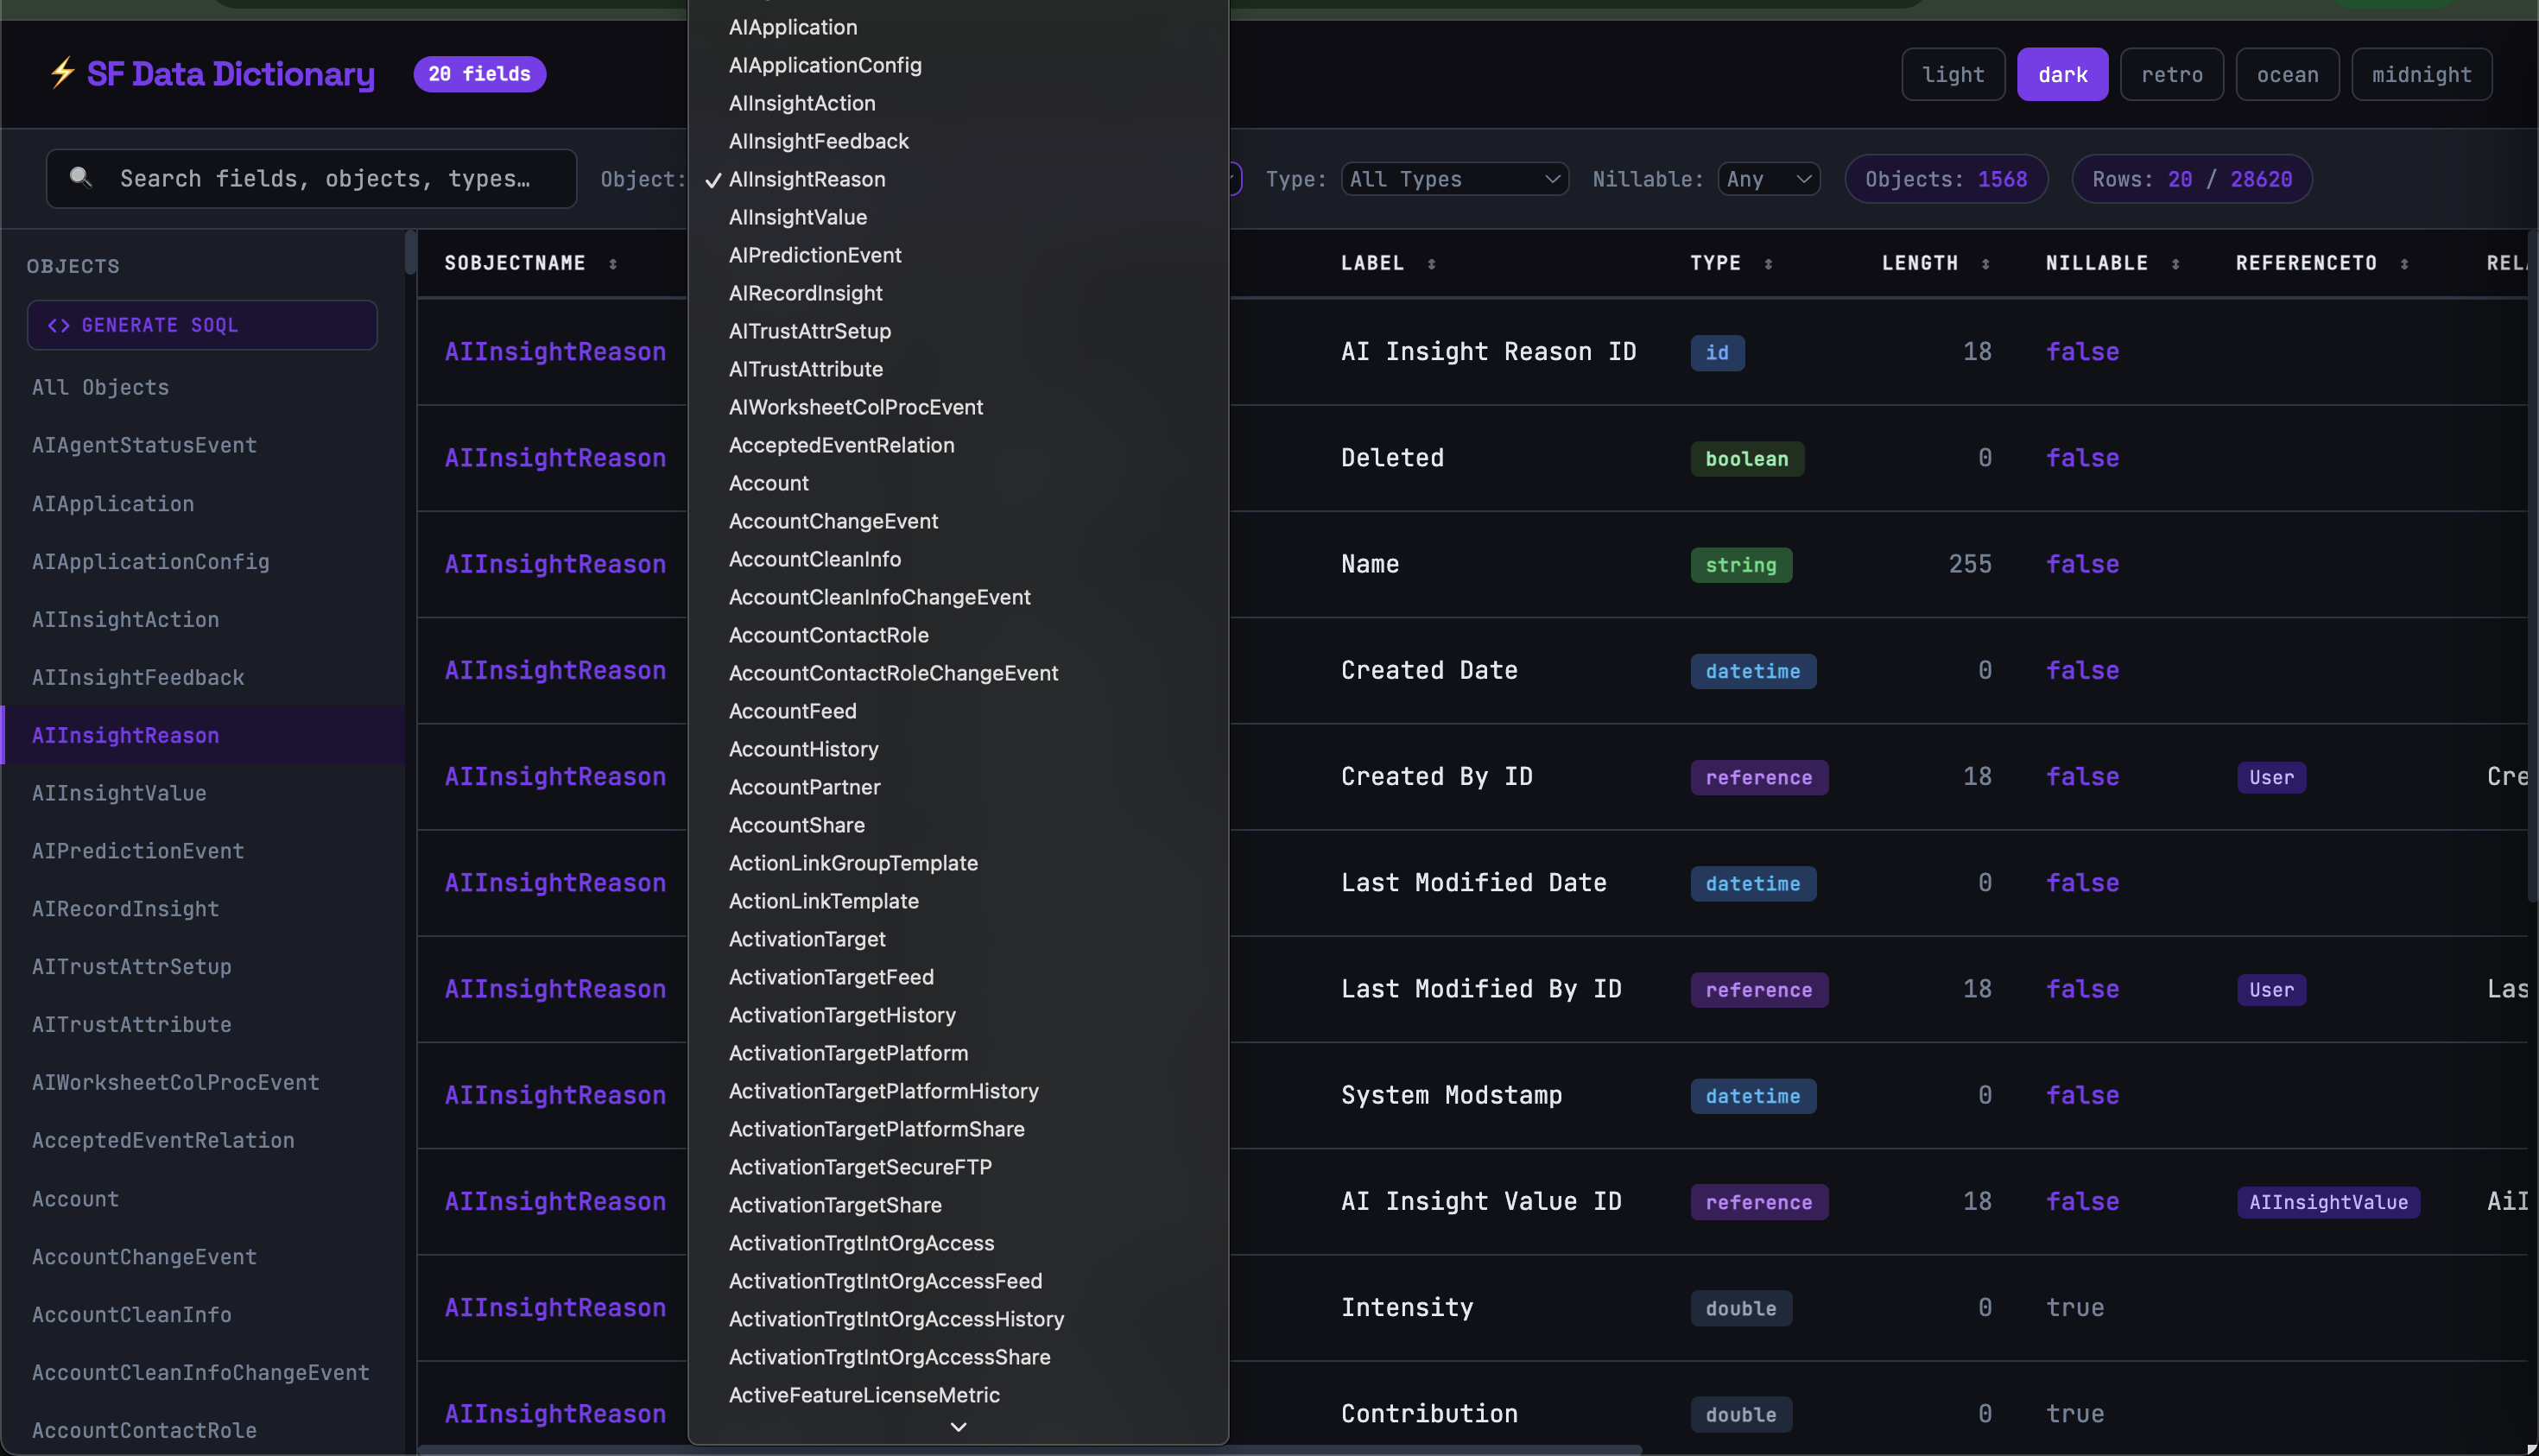Choose AIInsightFeedback in the dropdown list
This screenshot has width=2539, height=1456.
click(x=958, y=141)
